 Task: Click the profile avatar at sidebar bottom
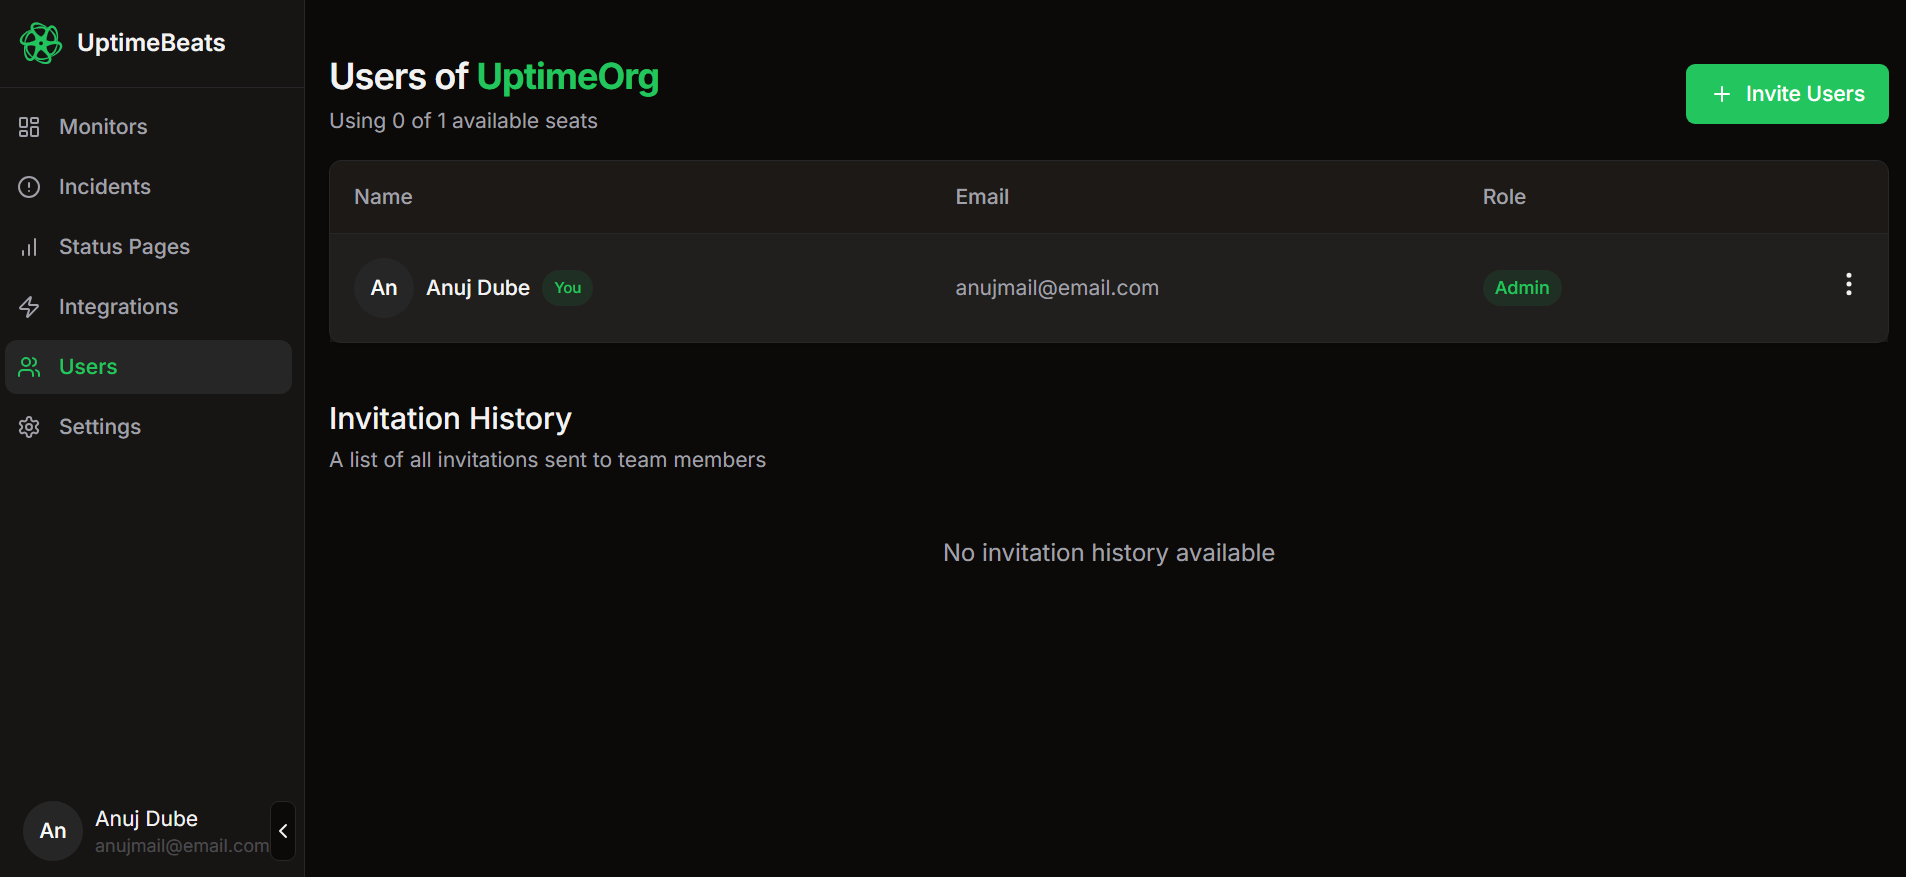[53, 831]
